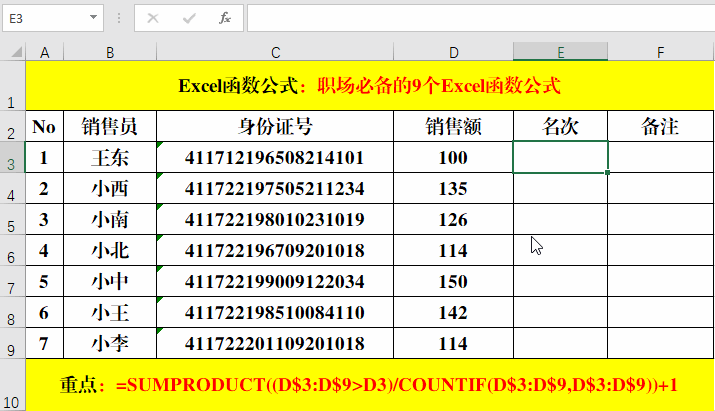715x411 pixels.
Task: Select the cell with name '小李'
Action: click(110, 343)
